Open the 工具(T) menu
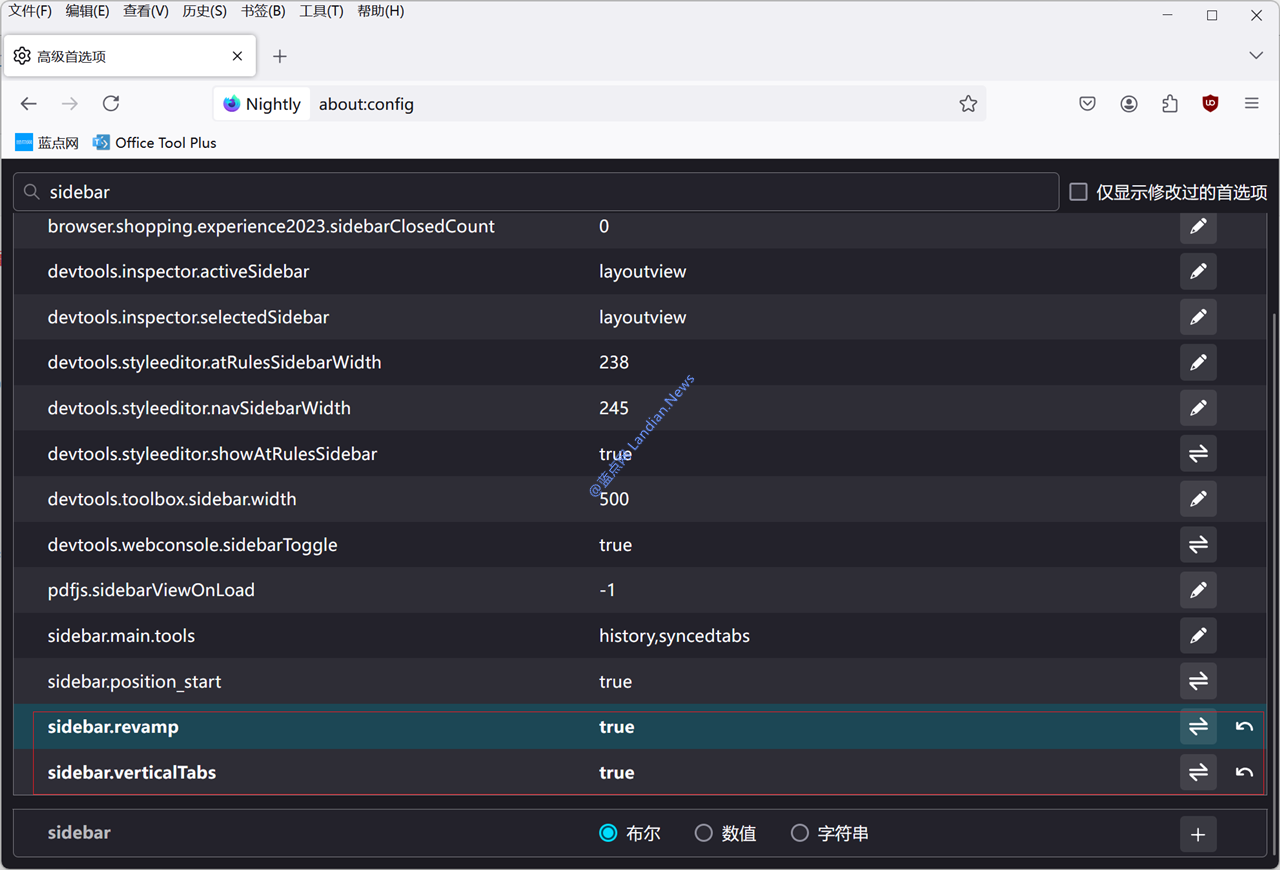This screenshot has height=870, width=1280. pyautogui.click(x=321, y=11)
